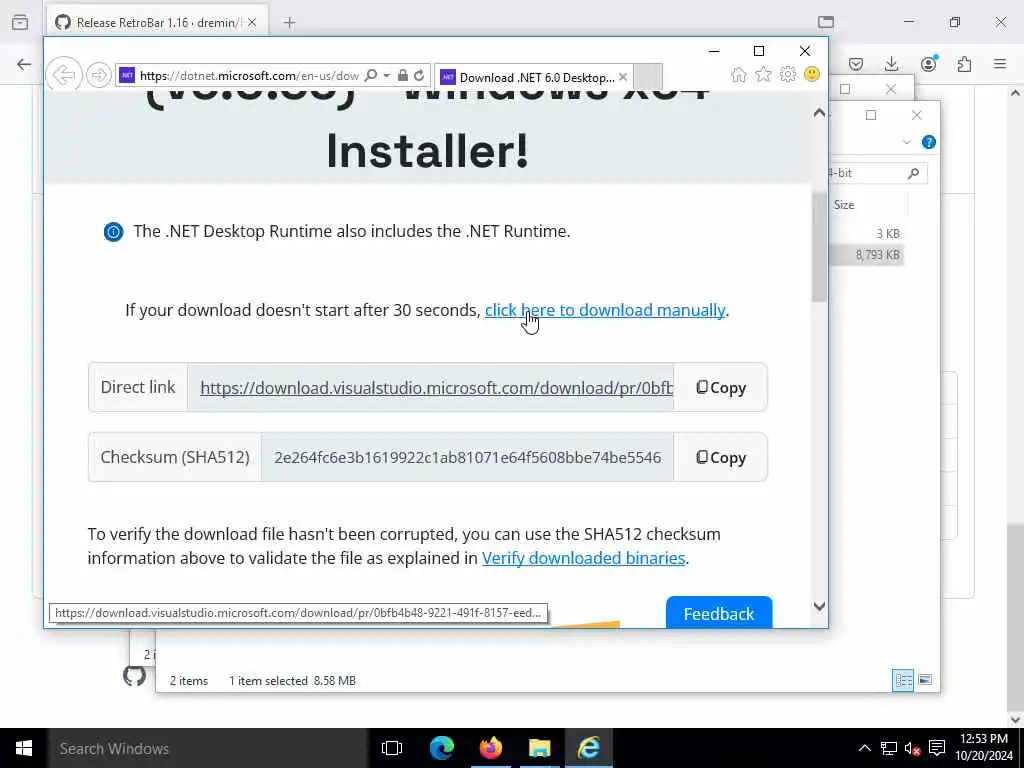Open the Firefox extensions puzzle icon
Screen dimensions: 1024x768
tap(964, 64)
